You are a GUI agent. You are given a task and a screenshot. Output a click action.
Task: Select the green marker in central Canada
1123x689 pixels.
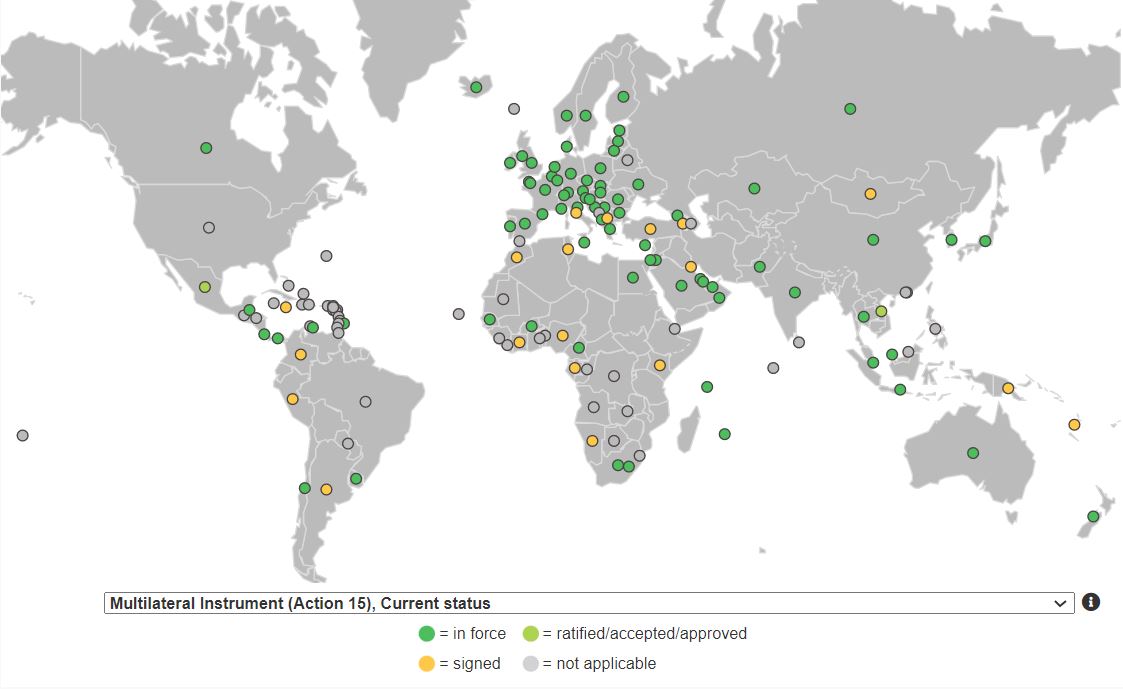[205, 147]
